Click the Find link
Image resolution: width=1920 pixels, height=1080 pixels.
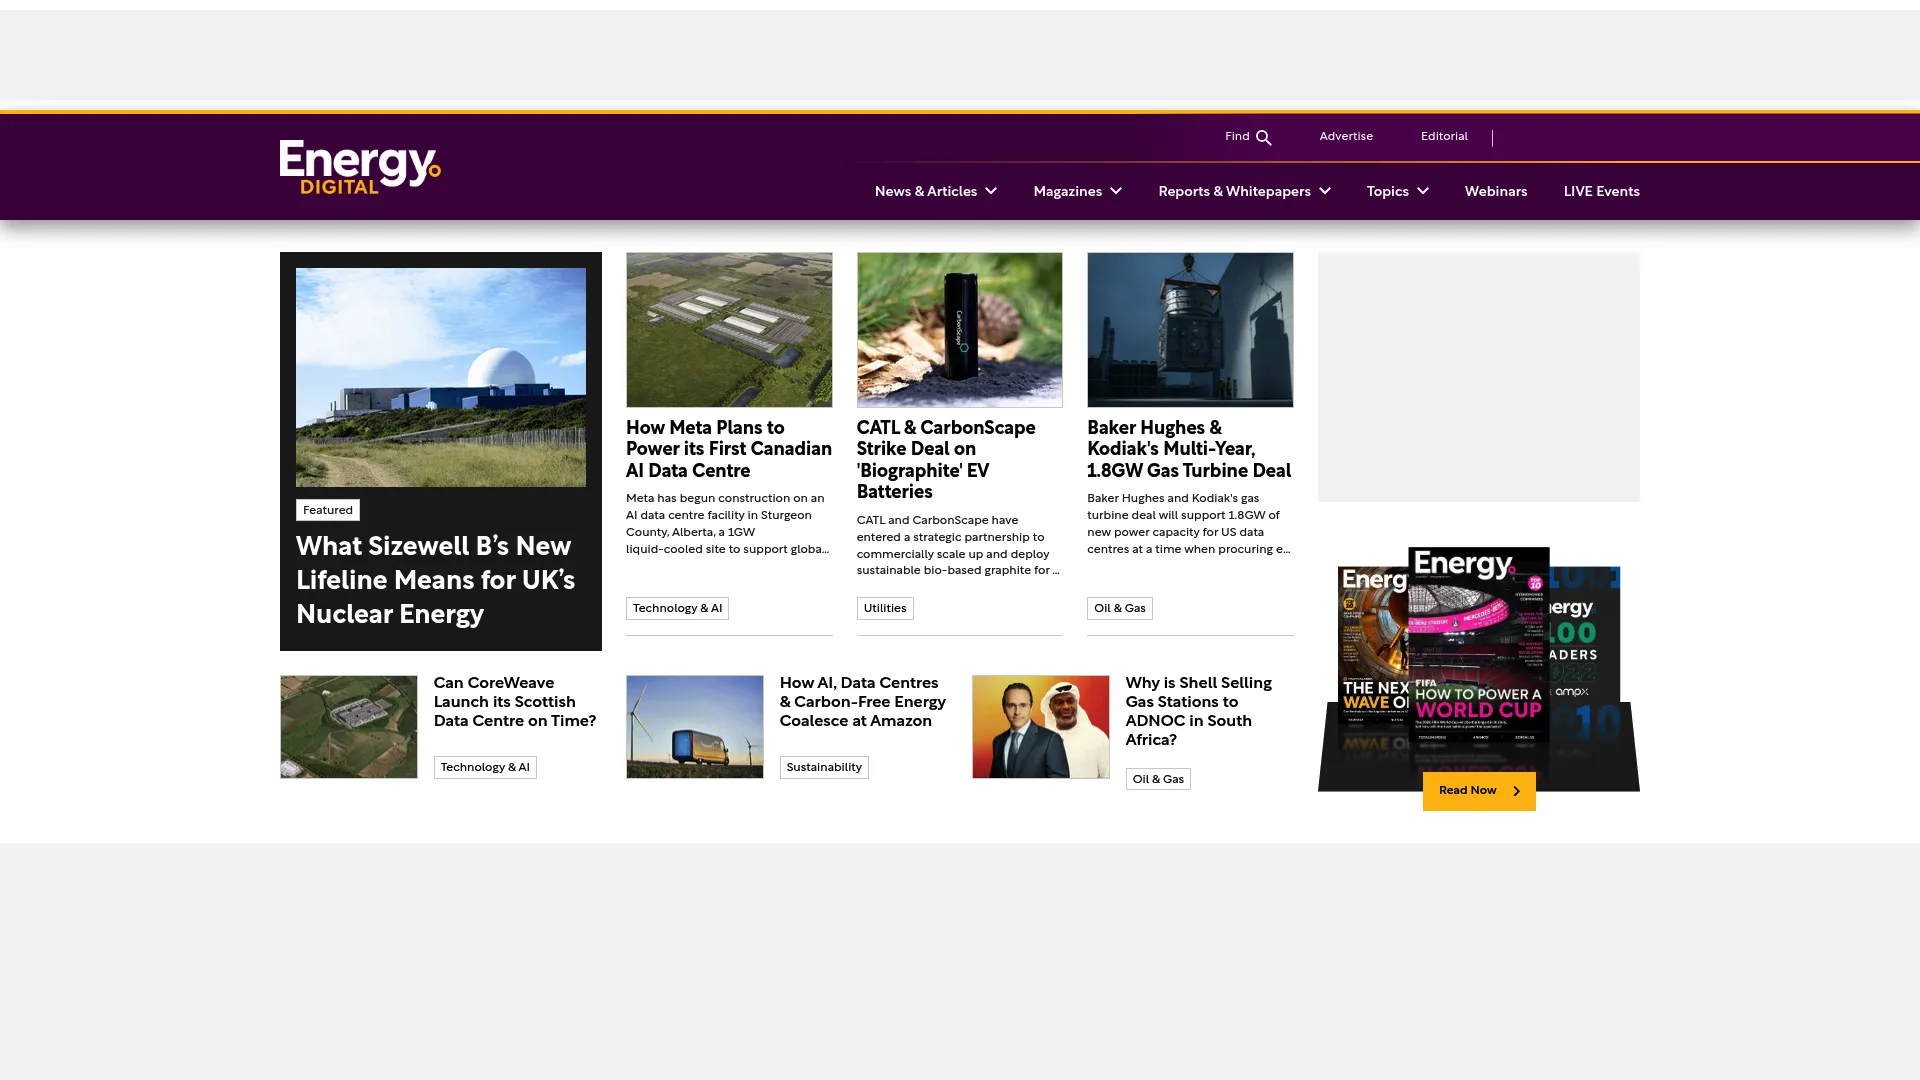tap(1237, 136)
